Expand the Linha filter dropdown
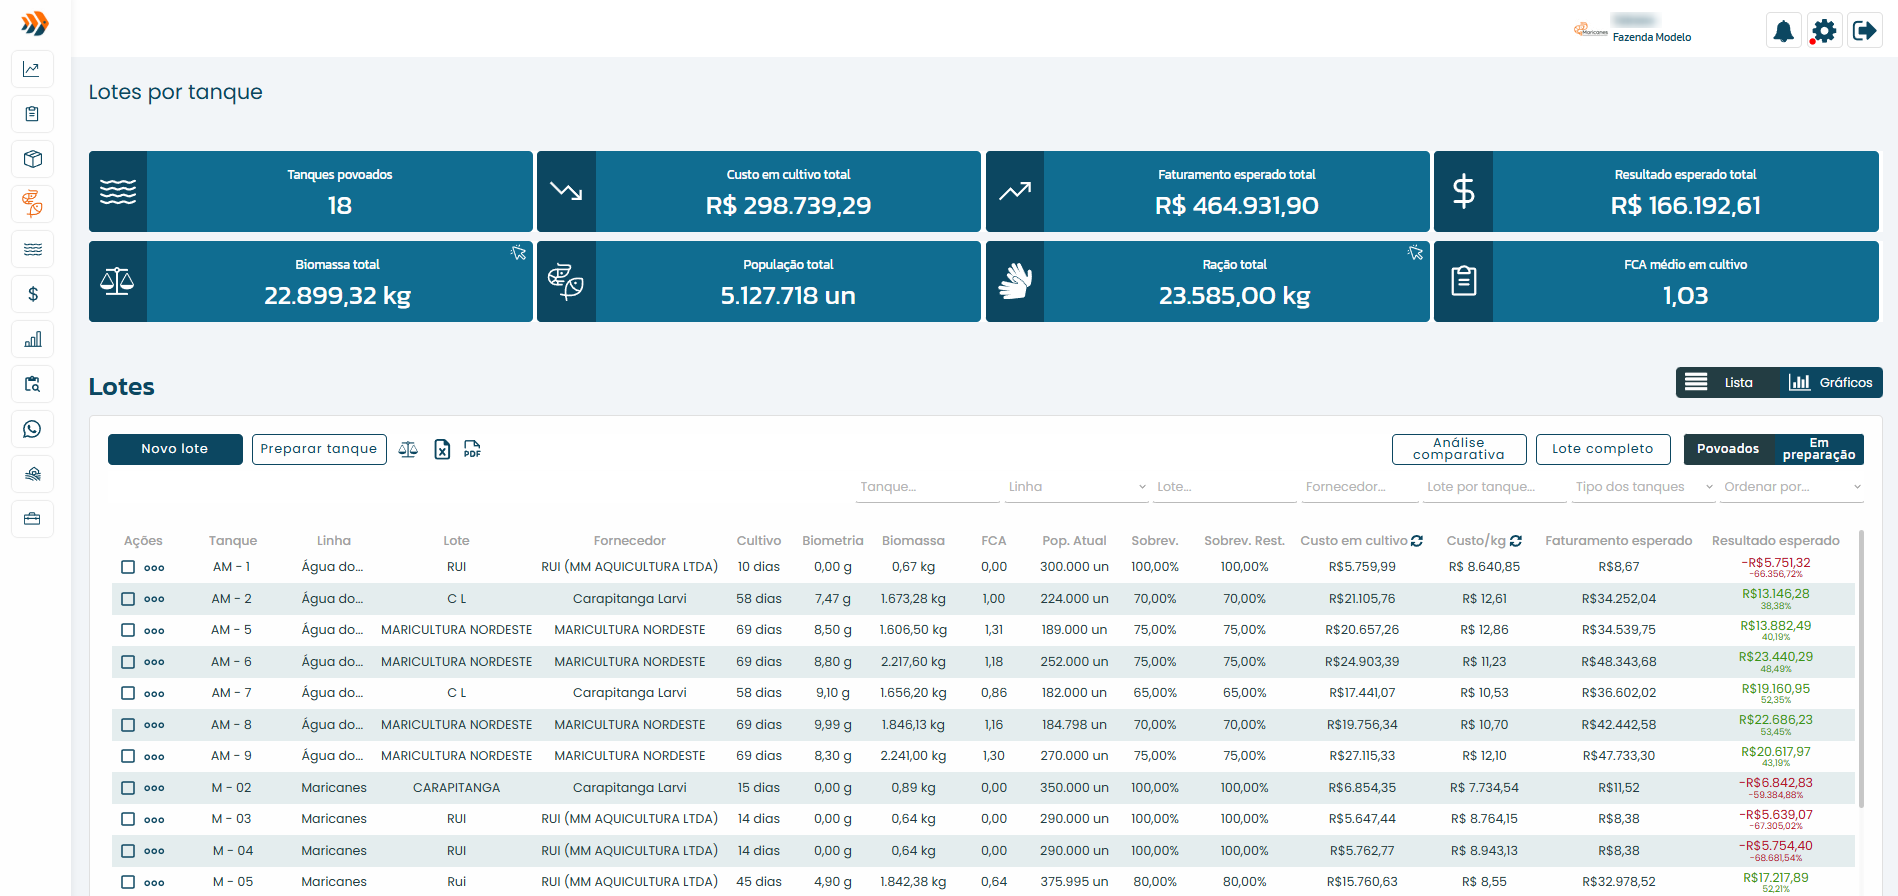The image size is (1898, 896). pos(1076,487)
